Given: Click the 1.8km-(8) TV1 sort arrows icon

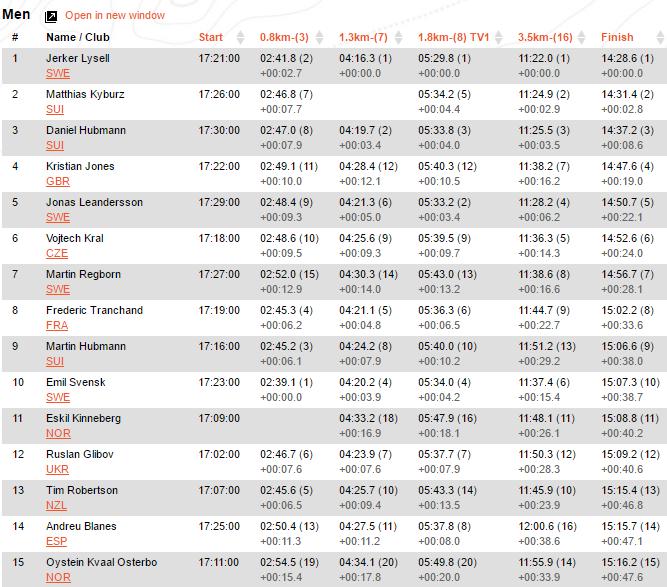Looking at the screenshot, I should click(x=499, y=37).
